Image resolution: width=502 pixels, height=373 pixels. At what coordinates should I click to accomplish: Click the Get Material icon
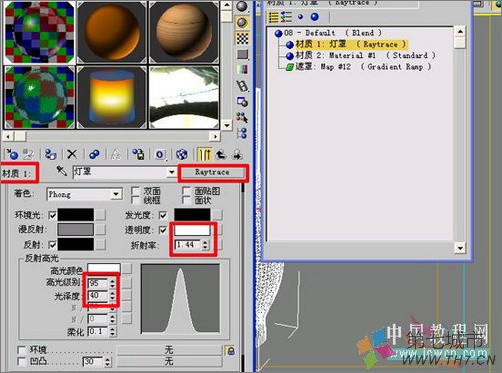(12, 154)
